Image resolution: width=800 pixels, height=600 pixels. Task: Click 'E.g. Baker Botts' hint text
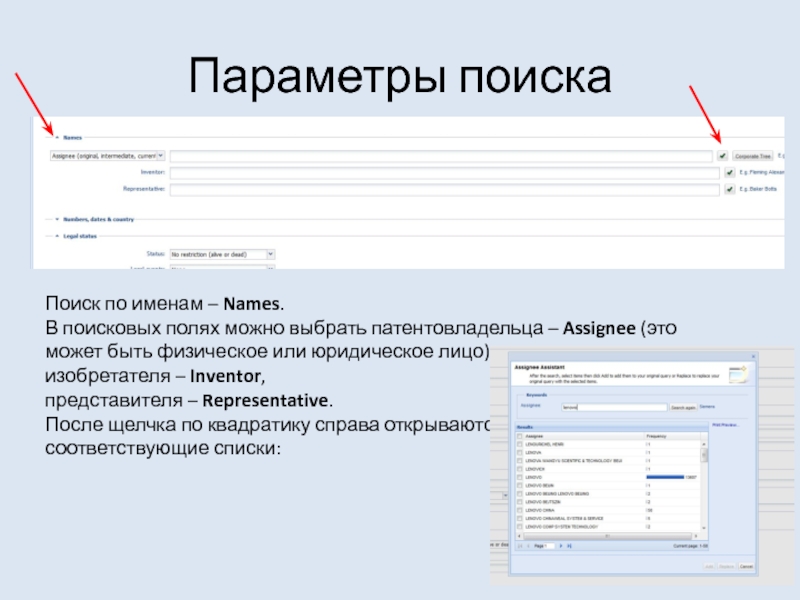758,189
